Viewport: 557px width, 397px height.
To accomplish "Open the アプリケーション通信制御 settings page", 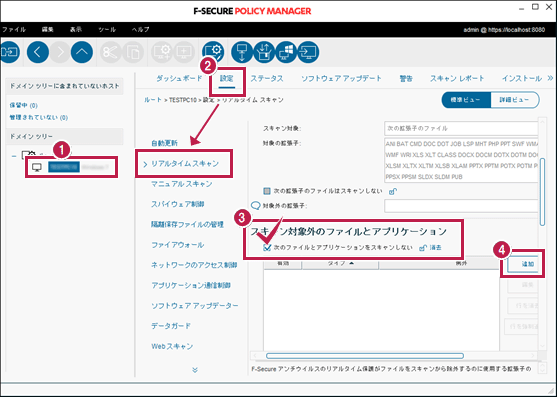I will coord(191,285).
